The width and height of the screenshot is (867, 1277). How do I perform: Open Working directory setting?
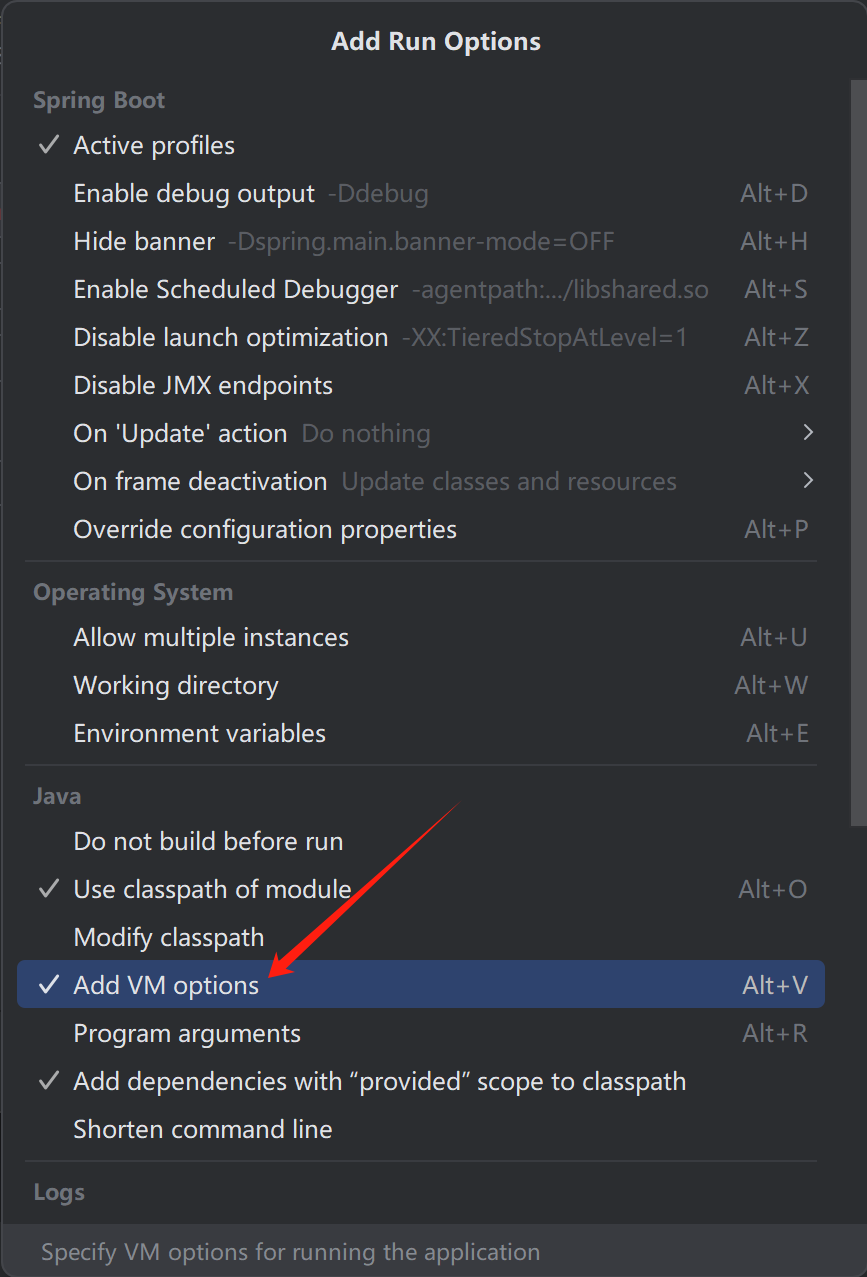tap(176, 685)
